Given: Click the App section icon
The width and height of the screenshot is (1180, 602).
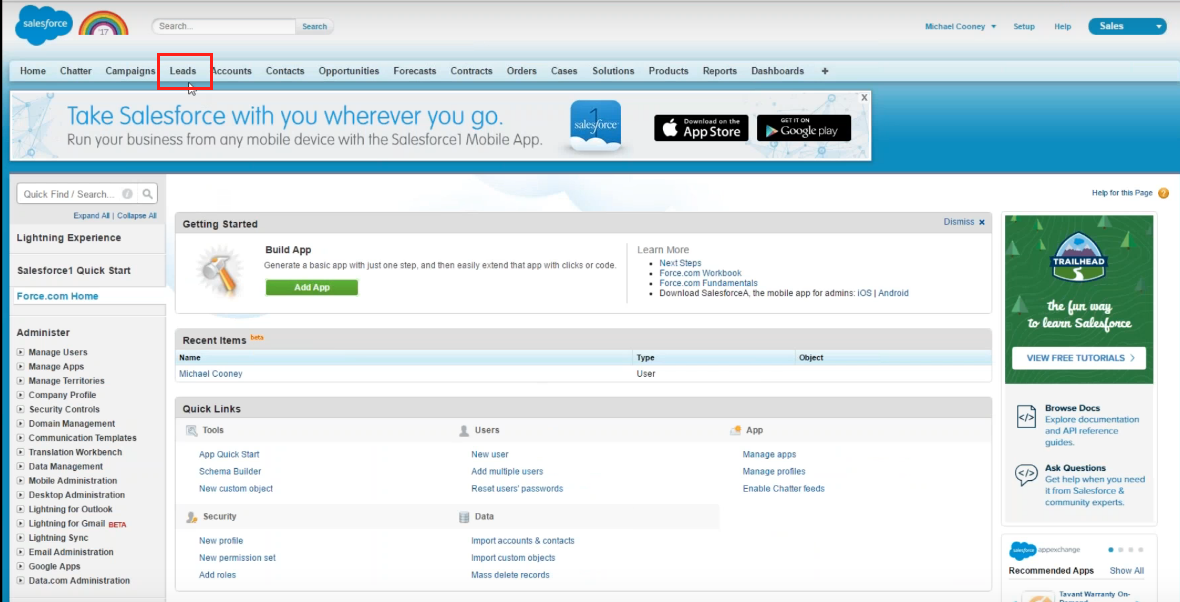Looking at the screenshot, I should (x=736, y=430).
